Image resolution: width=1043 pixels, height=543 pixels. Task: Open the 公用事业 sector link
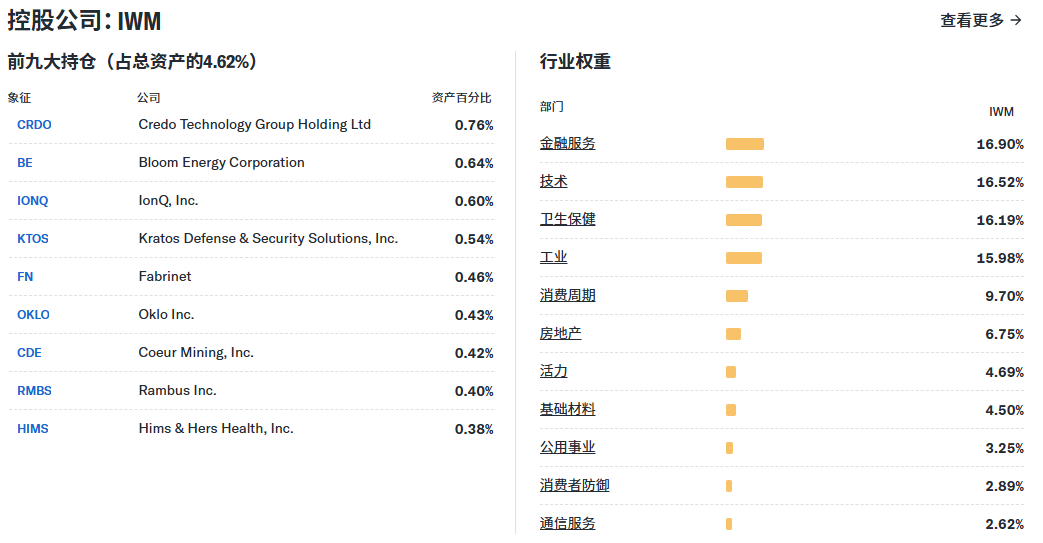coord(567,448)
